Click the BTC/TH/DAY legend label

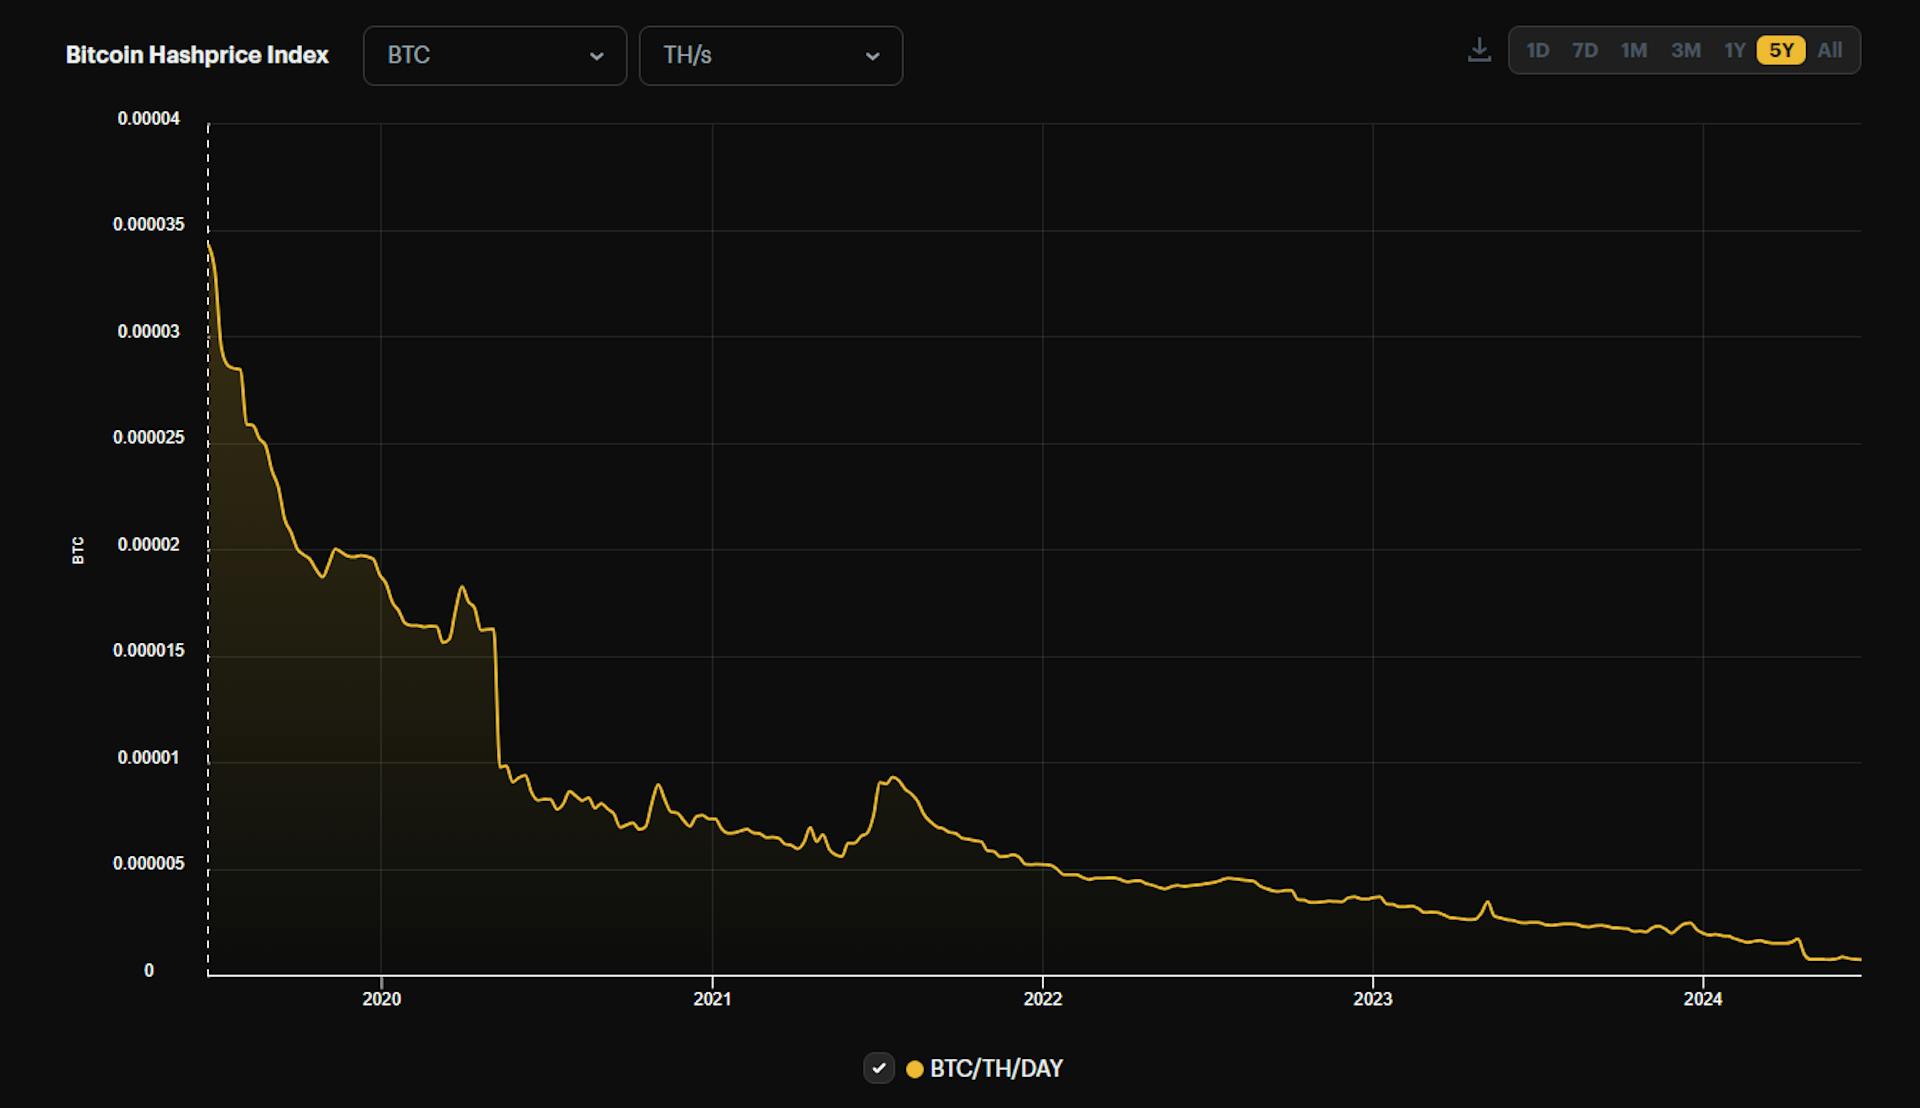[x=996, y=1068]
